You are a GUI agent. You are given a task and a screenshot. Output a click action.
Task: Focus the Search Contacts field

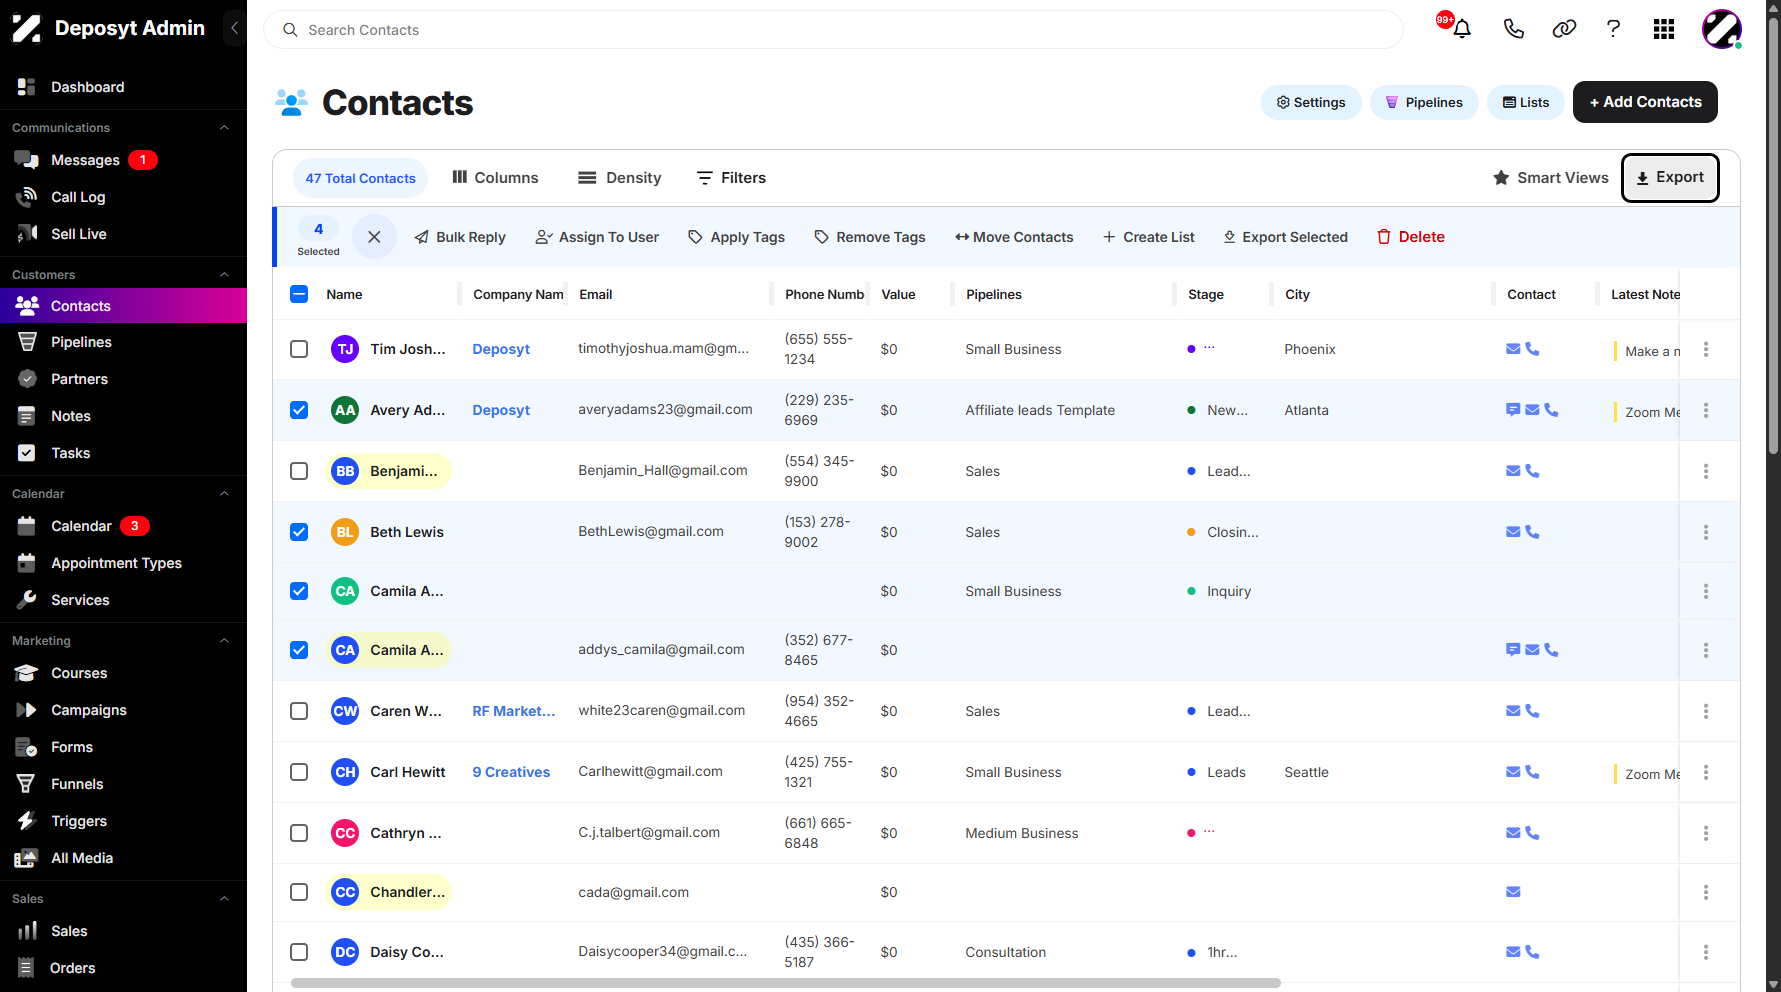click(833, 30)
